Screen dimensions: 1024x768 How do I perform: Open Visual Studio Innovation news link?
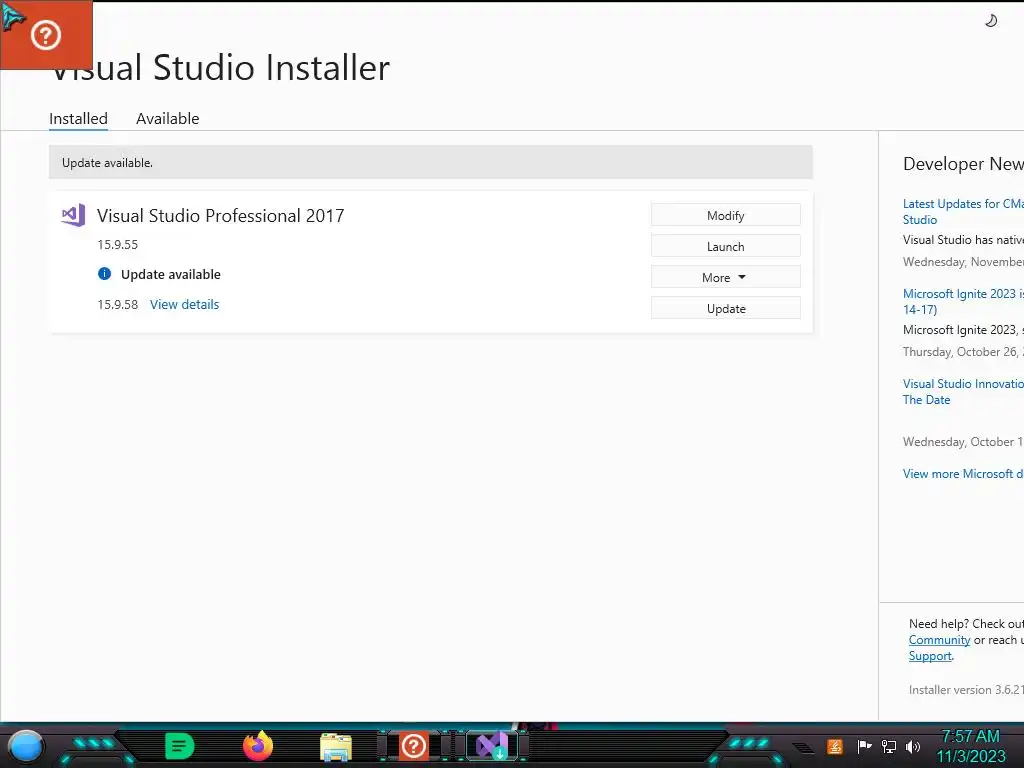963,392
